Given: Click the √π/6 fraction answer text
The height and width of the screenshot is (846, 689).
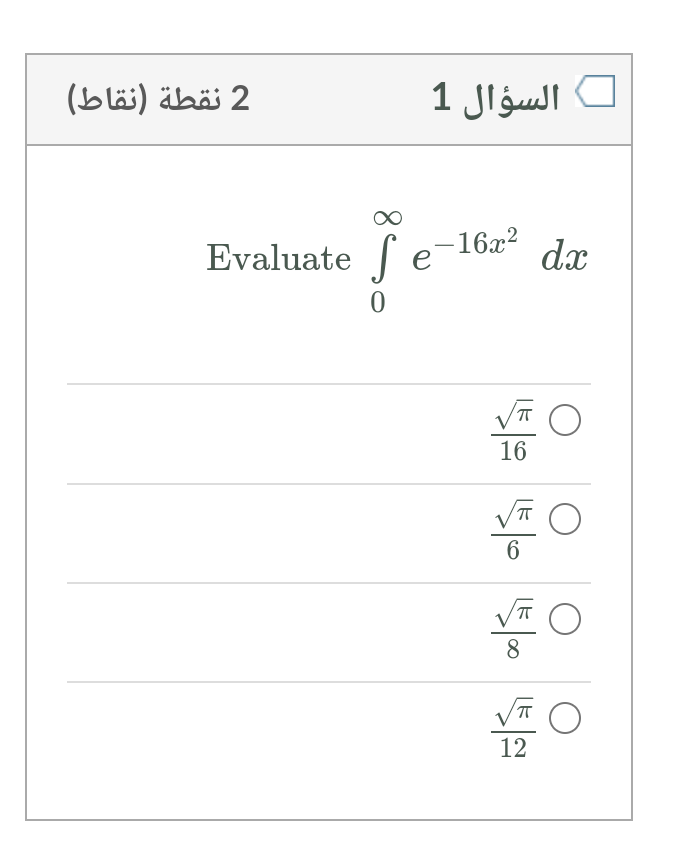Looking at the screenshot, I should [513, 530].
